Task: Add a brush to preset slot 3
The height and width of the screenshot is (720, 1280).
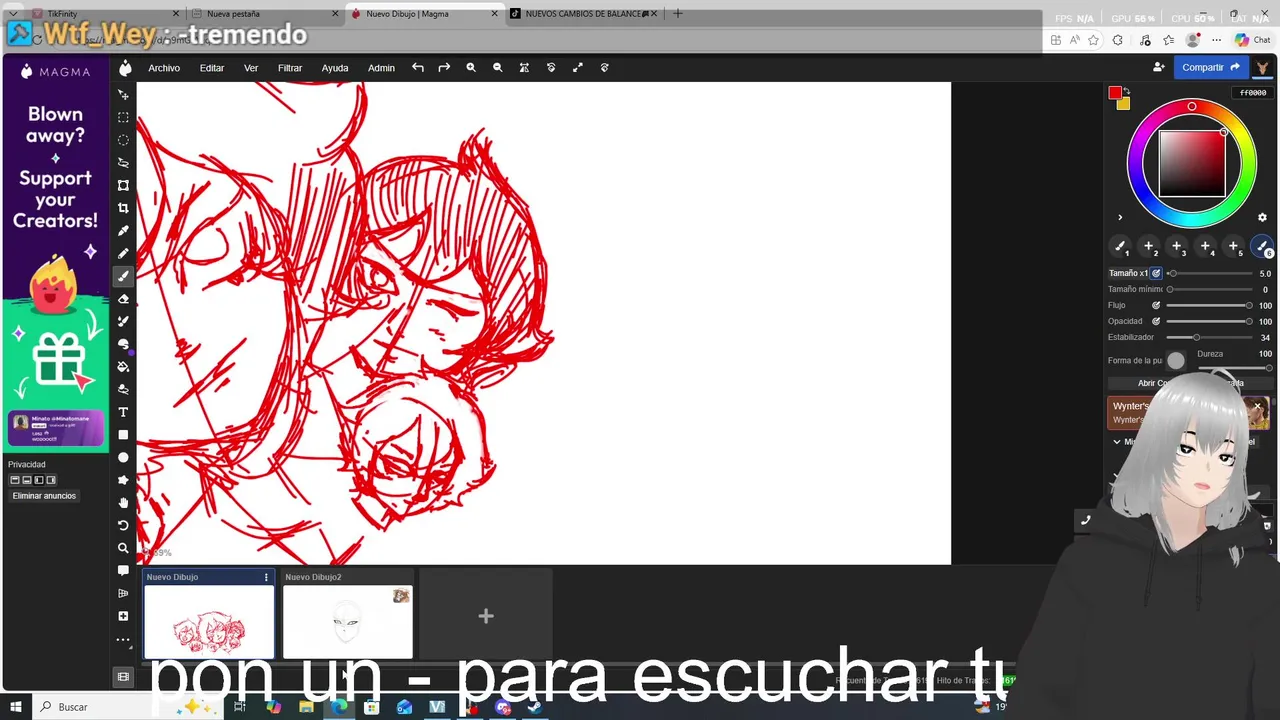Action: coord(1177,246)
